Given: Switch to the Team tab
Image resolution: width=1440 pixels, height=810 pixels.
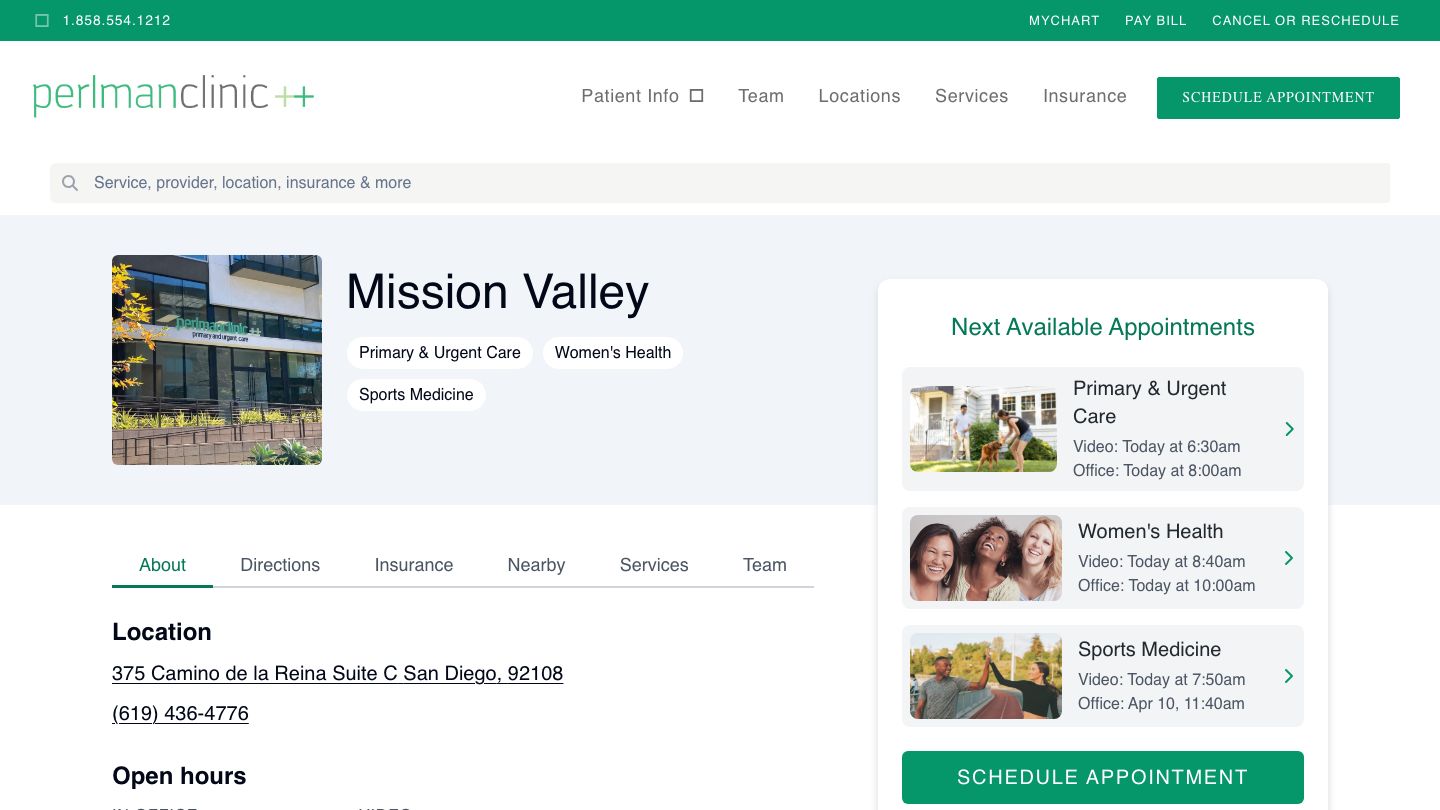Looking at the screenshot, I should [765, 565].
